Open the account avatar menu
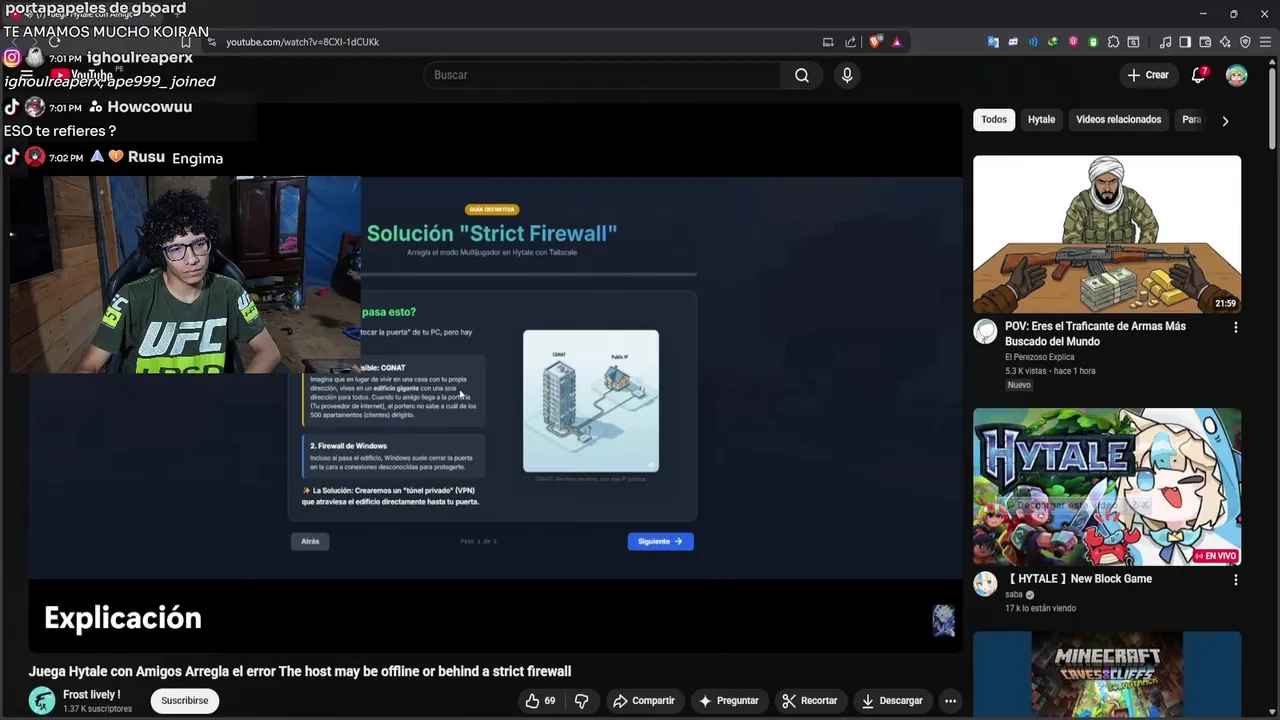This screenshot has width=1280, height=720. click(x=1237, y=75)
